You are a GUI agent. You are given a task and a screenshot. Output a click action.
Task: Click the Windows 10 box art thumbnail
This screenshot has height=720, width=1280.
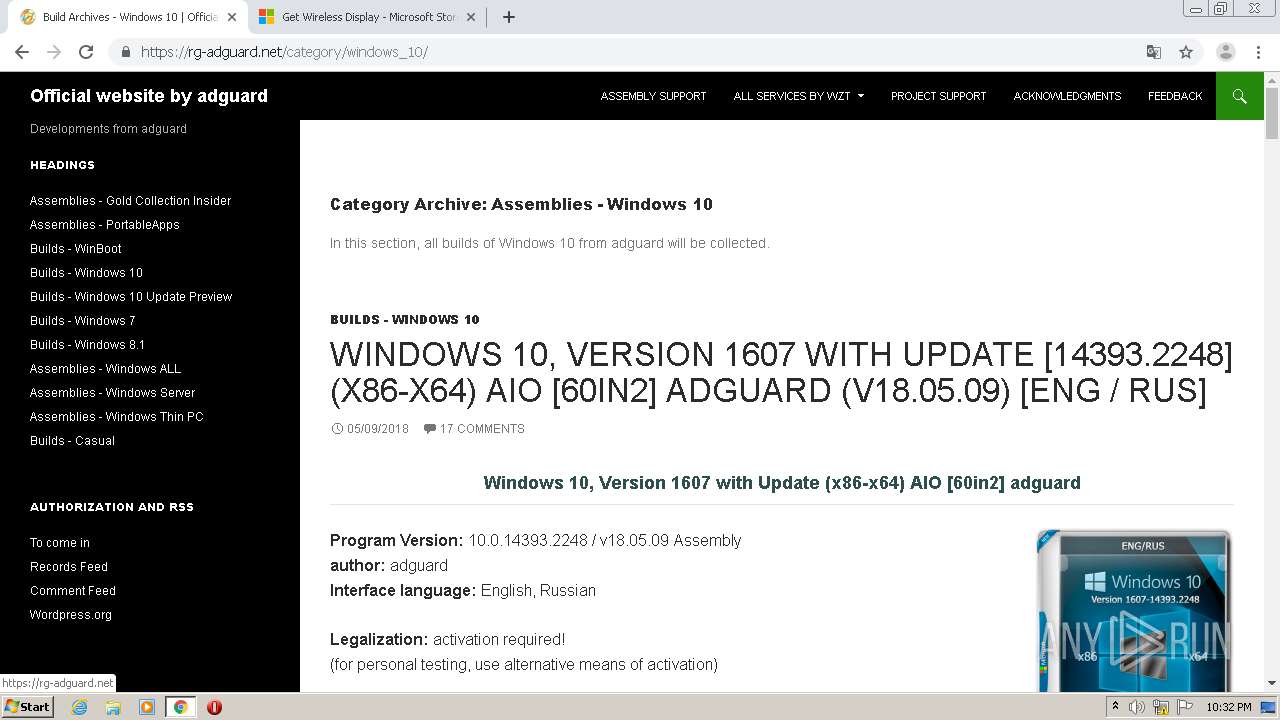pyautogui.click(x=1134, y=611)
